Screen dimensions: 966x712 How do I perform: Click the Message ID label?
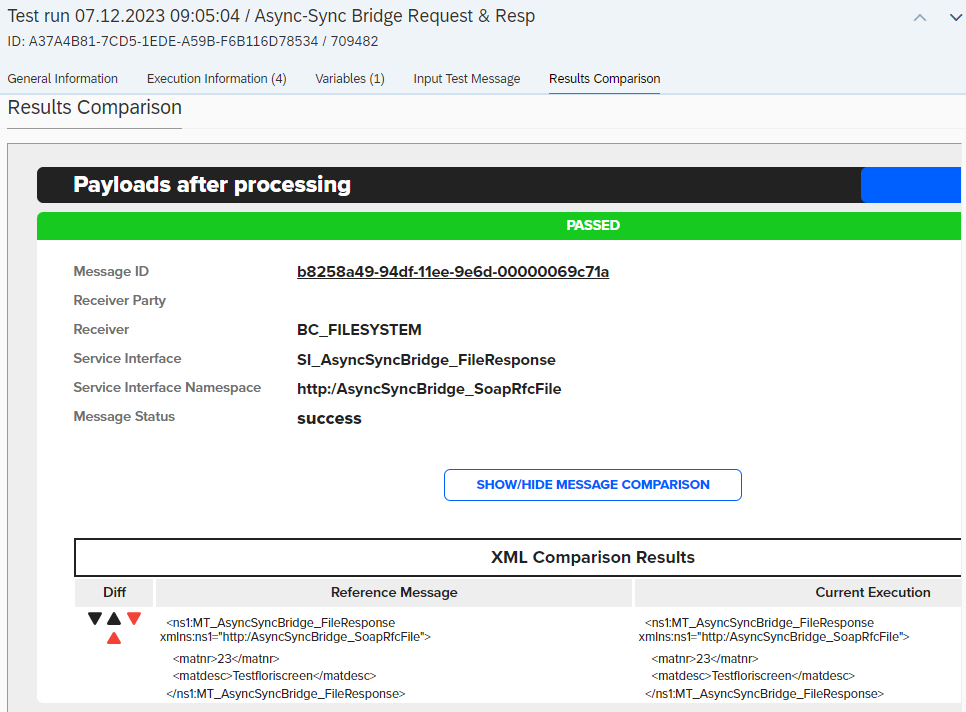111,272
